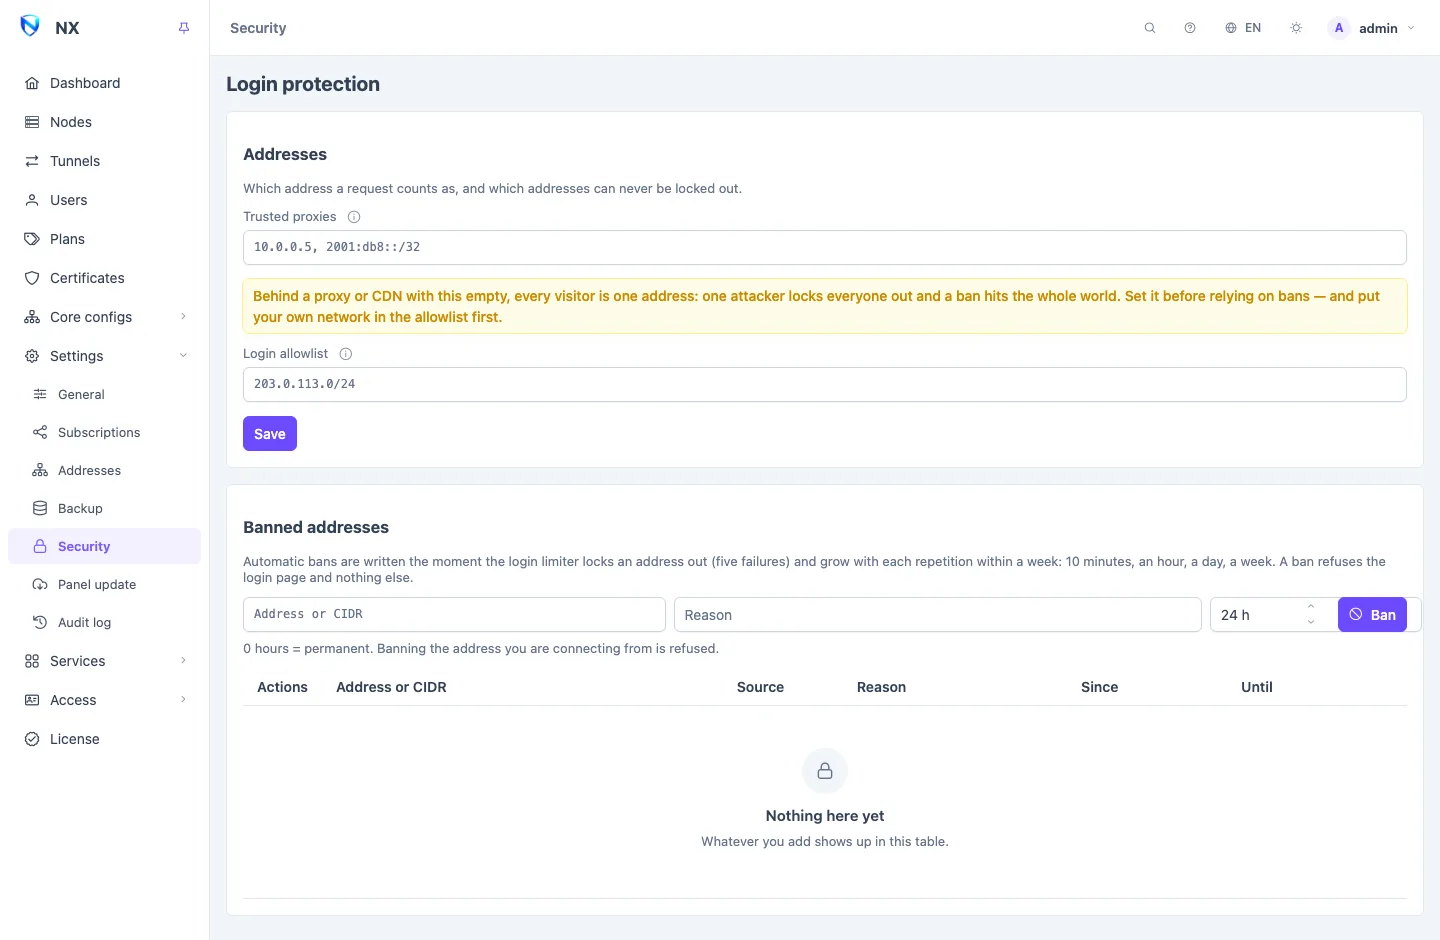Focus the Login allowlist input field
Screen dimensions: 1440x940
pyautogui.click(x=825, y=384)
